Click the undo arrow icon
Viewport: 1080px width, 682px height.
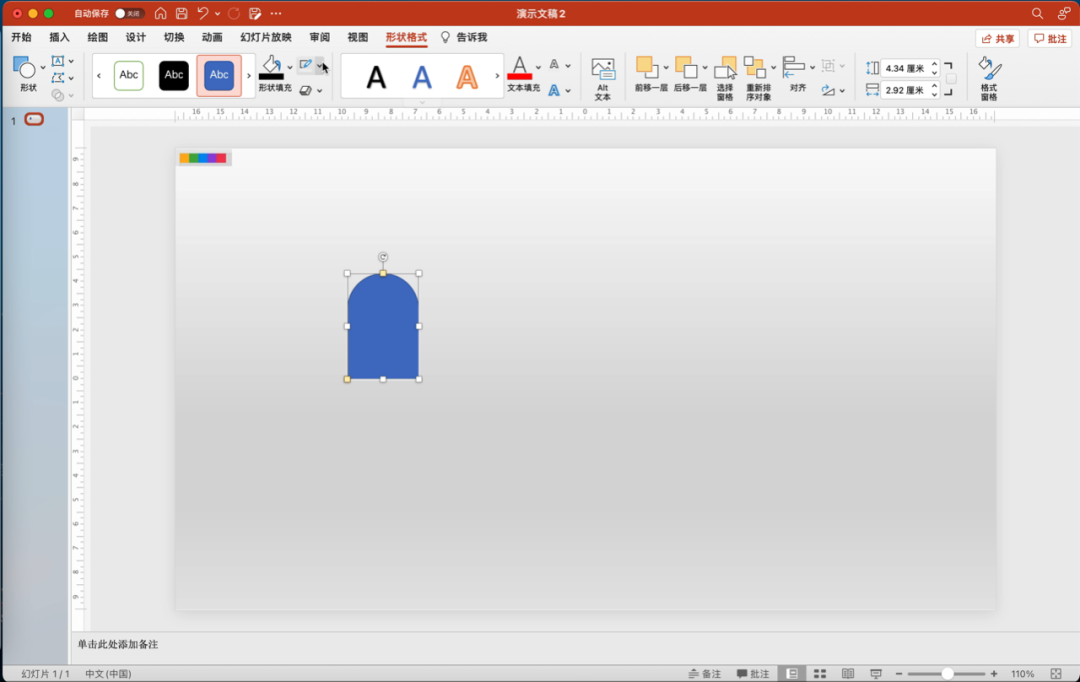[202, 13]
